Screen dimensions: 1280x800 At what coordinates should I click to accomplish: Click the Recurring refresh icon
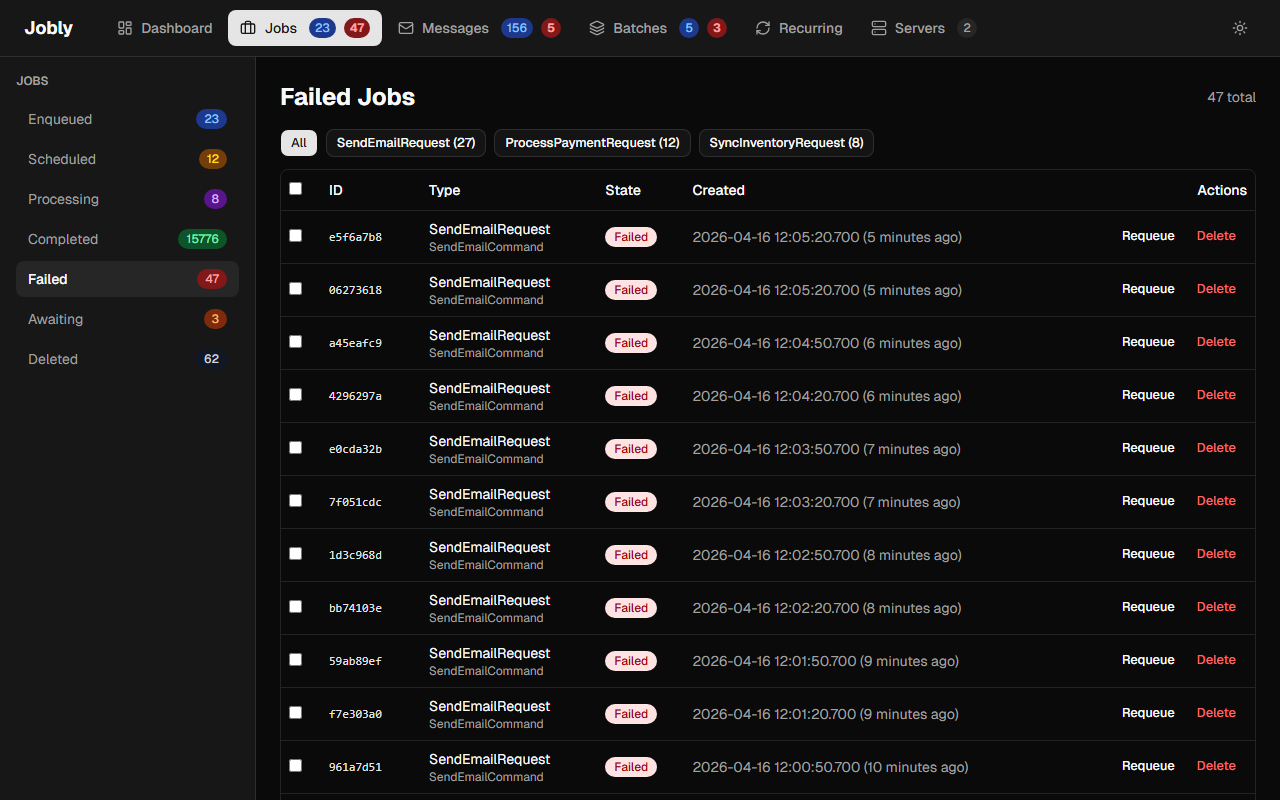click(763, 28)
